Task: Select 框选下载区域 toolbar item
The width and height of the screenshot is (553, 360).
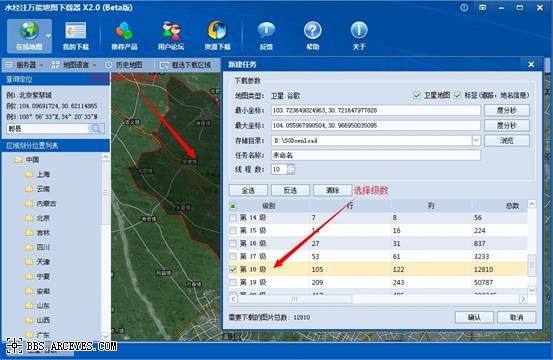Action: point(186,65)
